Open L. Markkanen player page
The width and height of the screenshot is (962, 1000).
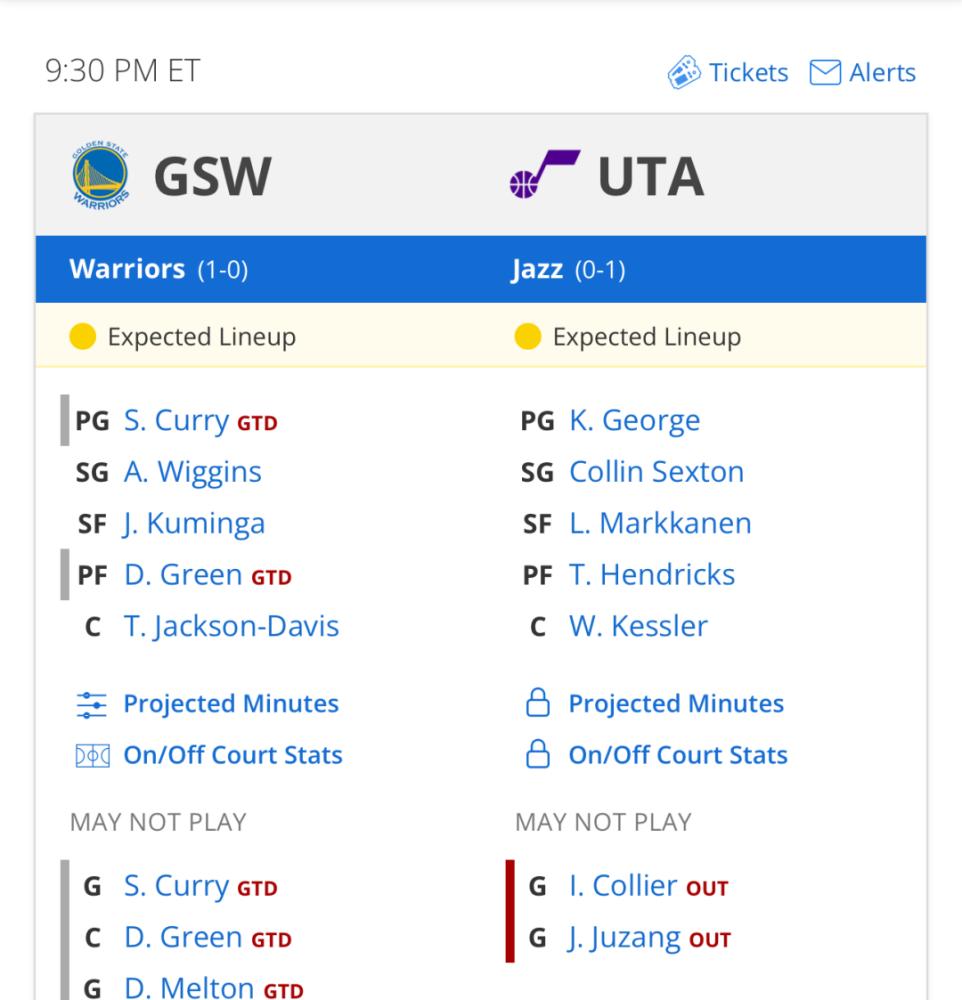[x=660, y=524]
